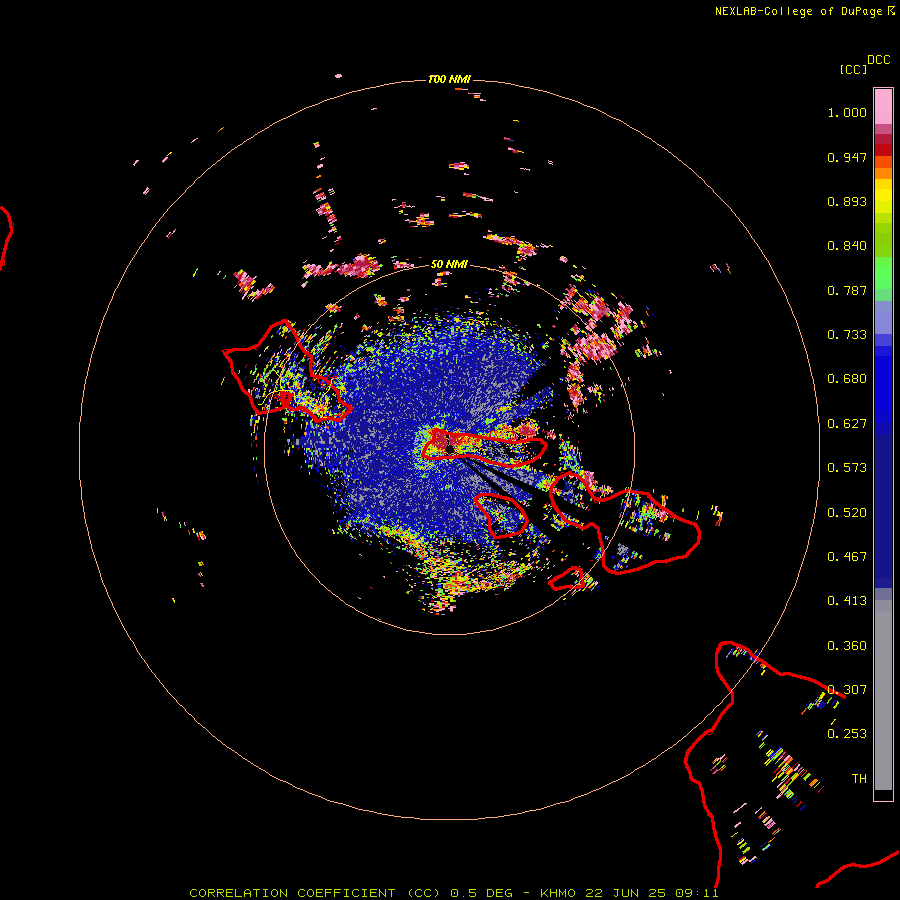Click the Correlation Coefficient caption at the bottom

pos(453,893)
